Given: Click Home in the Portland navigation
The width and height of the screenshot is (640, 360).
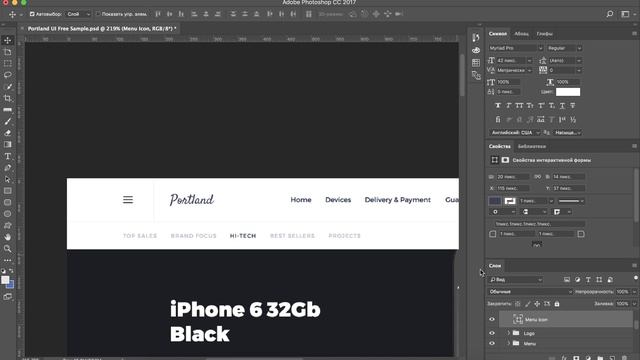Looking at the screenshot, I should (301, 200).
